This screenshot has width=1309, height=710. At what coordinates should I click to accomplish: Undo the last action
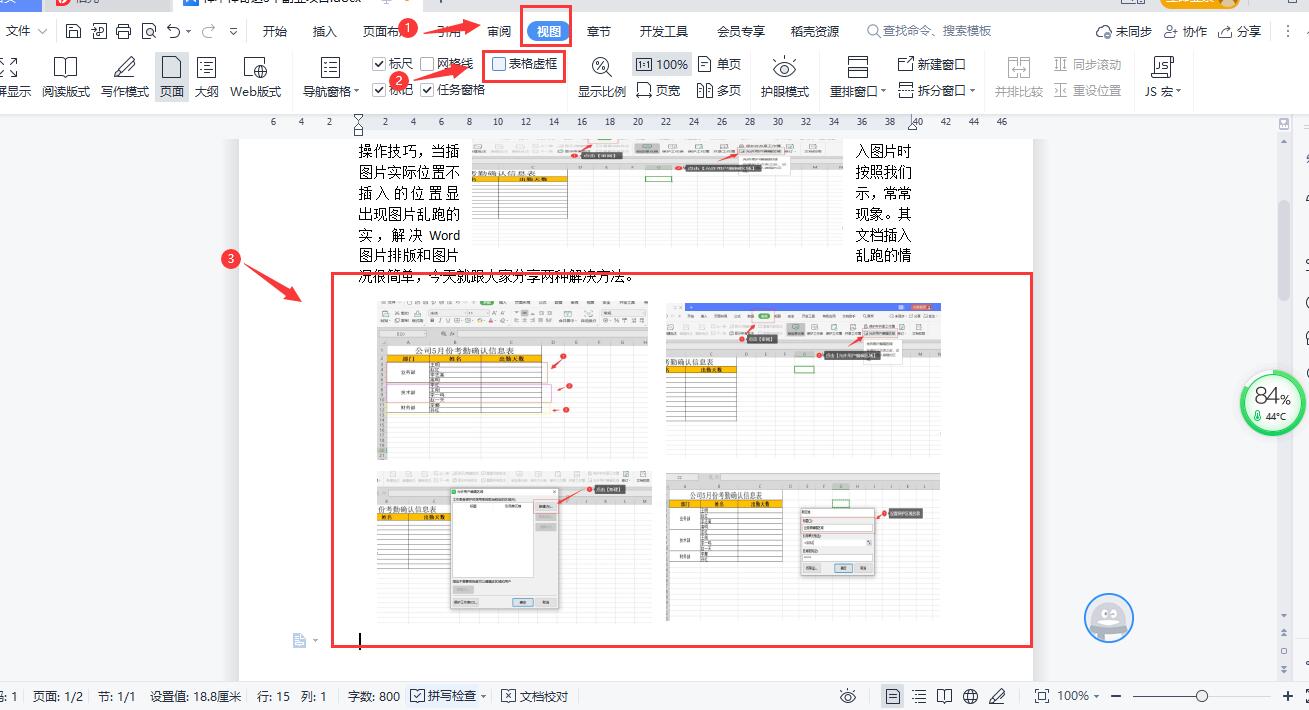click(x=174, y=31)
